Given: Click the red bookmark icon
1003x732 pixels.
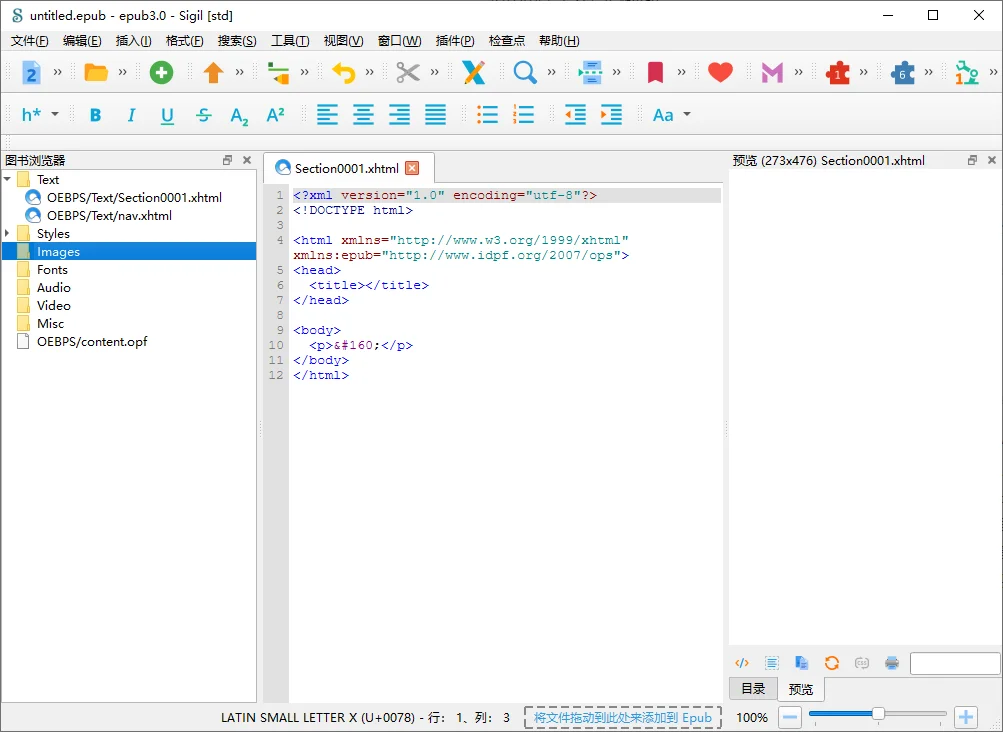Looking at the screenshot, I should tap(655, 72).
